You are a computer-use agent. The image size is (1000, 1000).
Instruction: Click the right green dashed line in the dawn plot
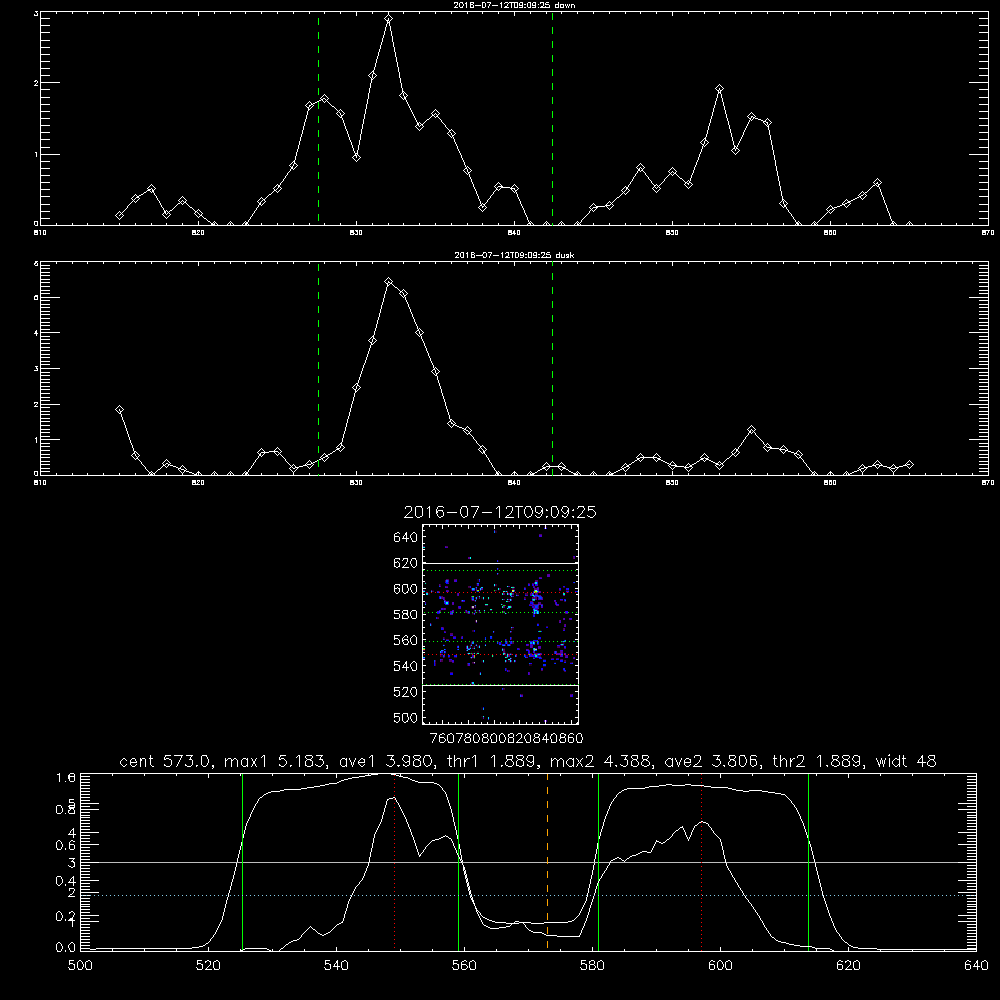[552, 118]
